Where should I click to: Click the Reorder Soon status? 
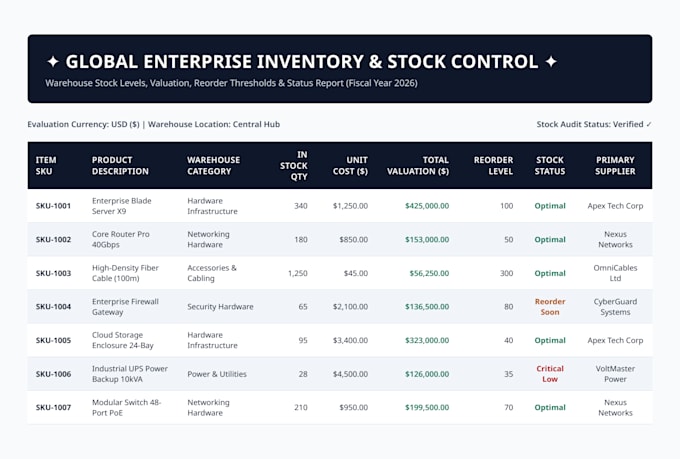click(x=550, y=307)
